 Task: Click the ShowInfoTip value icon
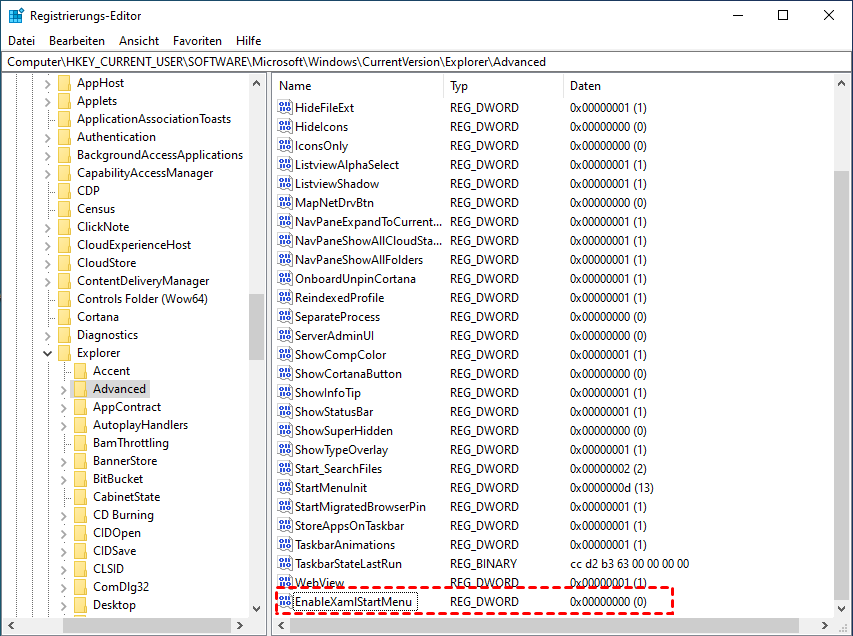click(285, 392)
